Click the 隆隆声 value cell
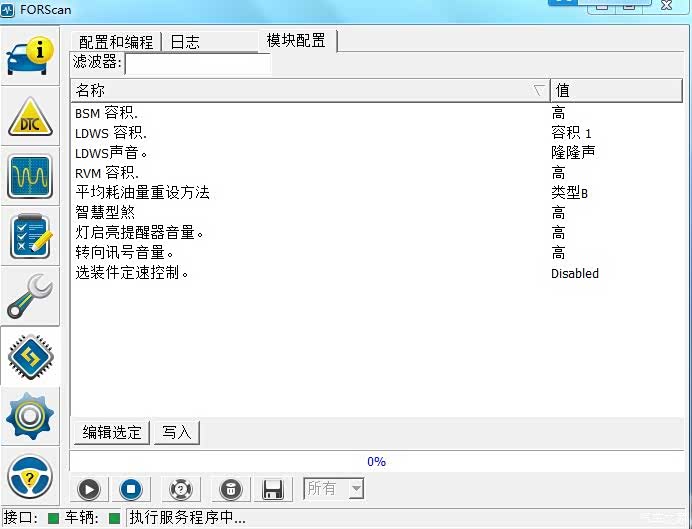The image size is (692, 529). coord(573,153)
